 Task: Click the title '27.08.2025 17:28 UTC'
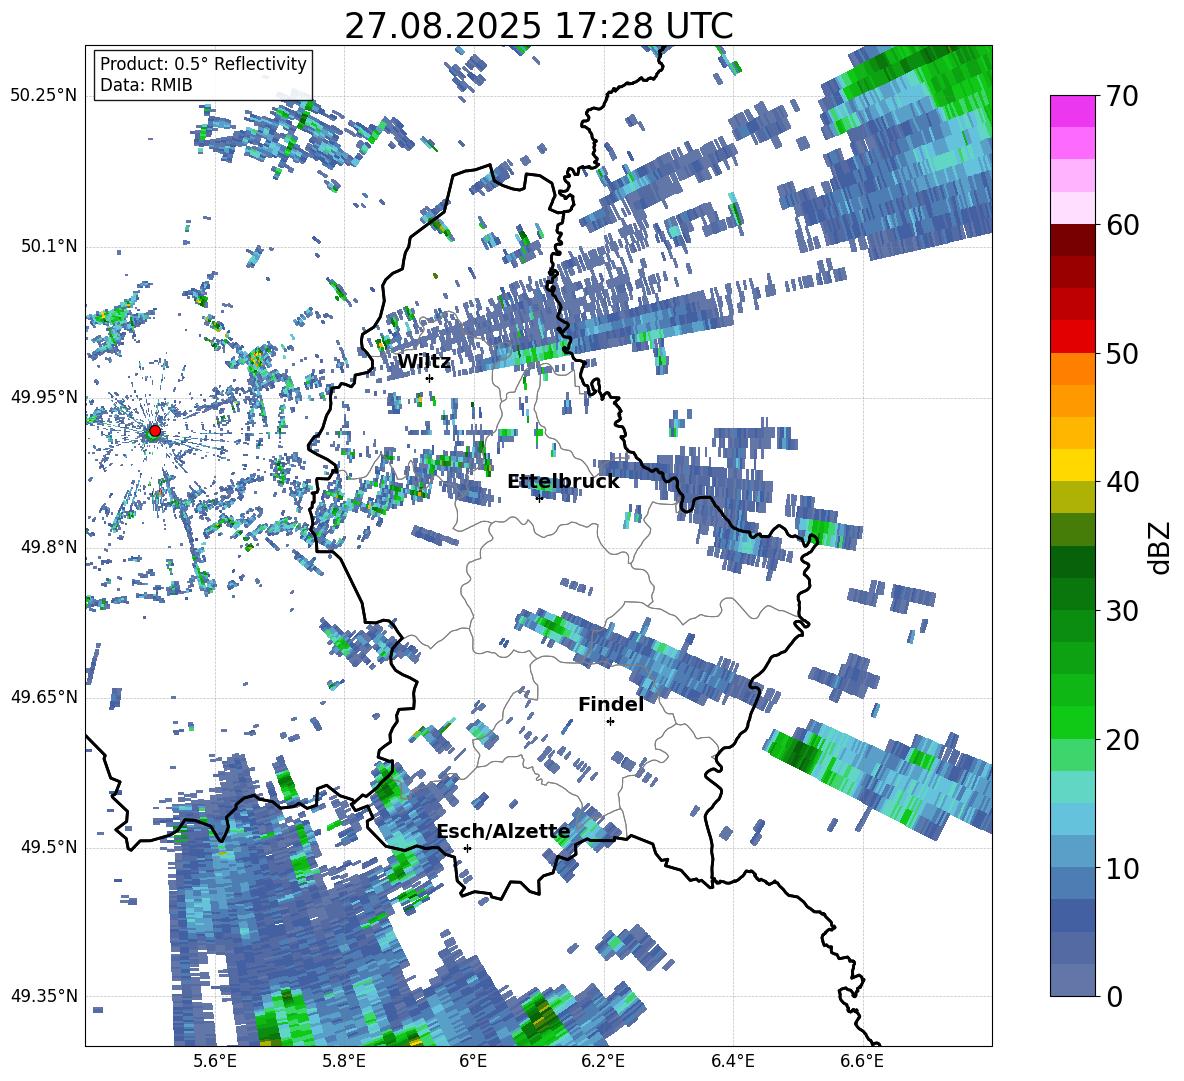538,26
